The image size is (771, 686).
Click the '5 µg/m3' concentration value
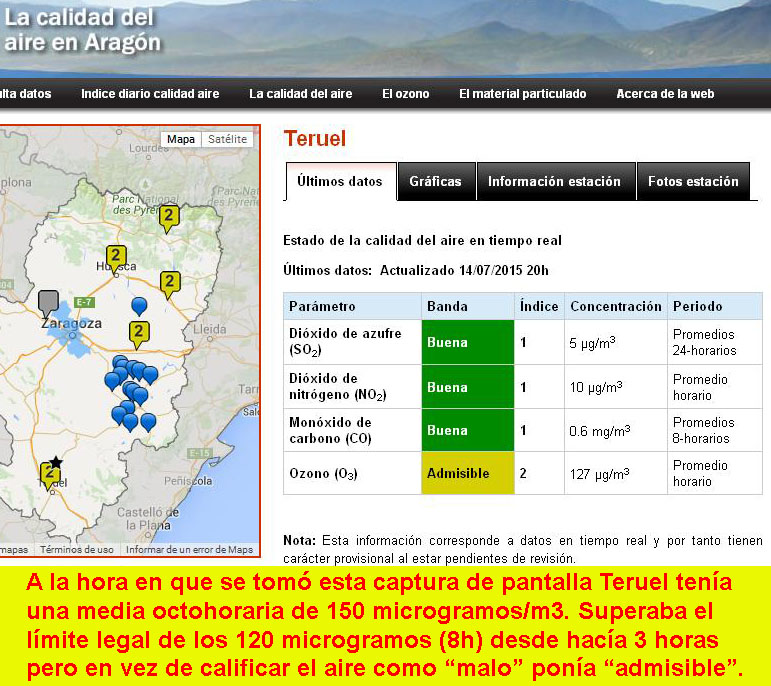[x=592, y=342]
